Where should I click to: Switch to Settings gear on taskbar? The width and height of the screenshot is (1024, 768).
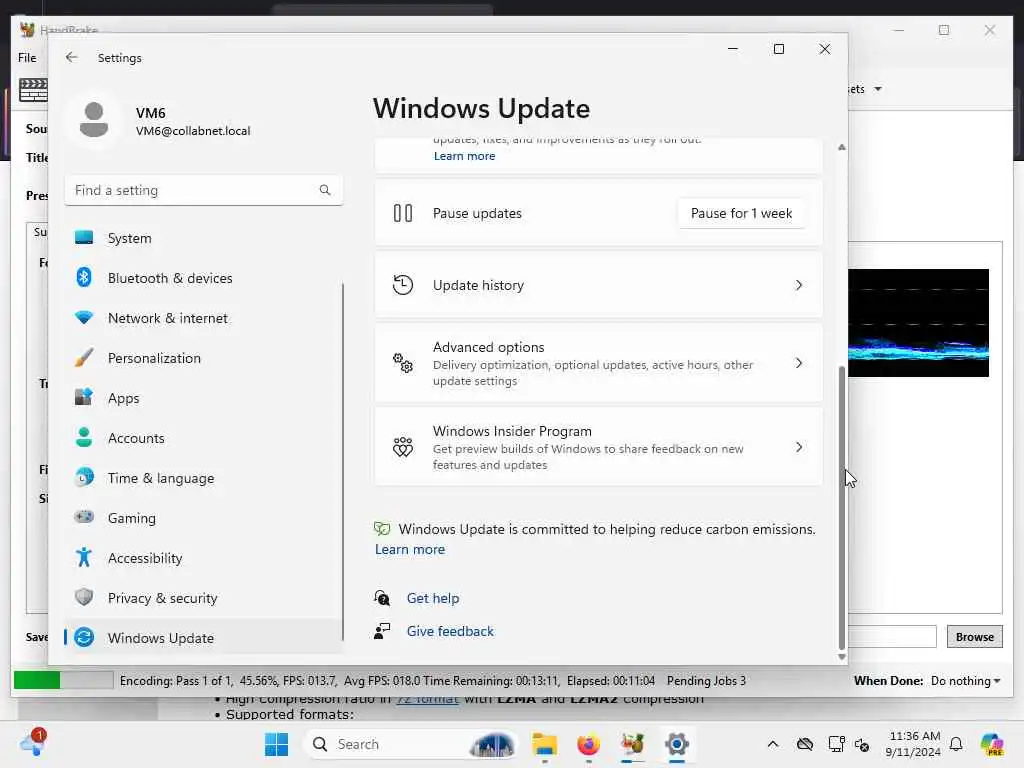(x=677, y=744)
